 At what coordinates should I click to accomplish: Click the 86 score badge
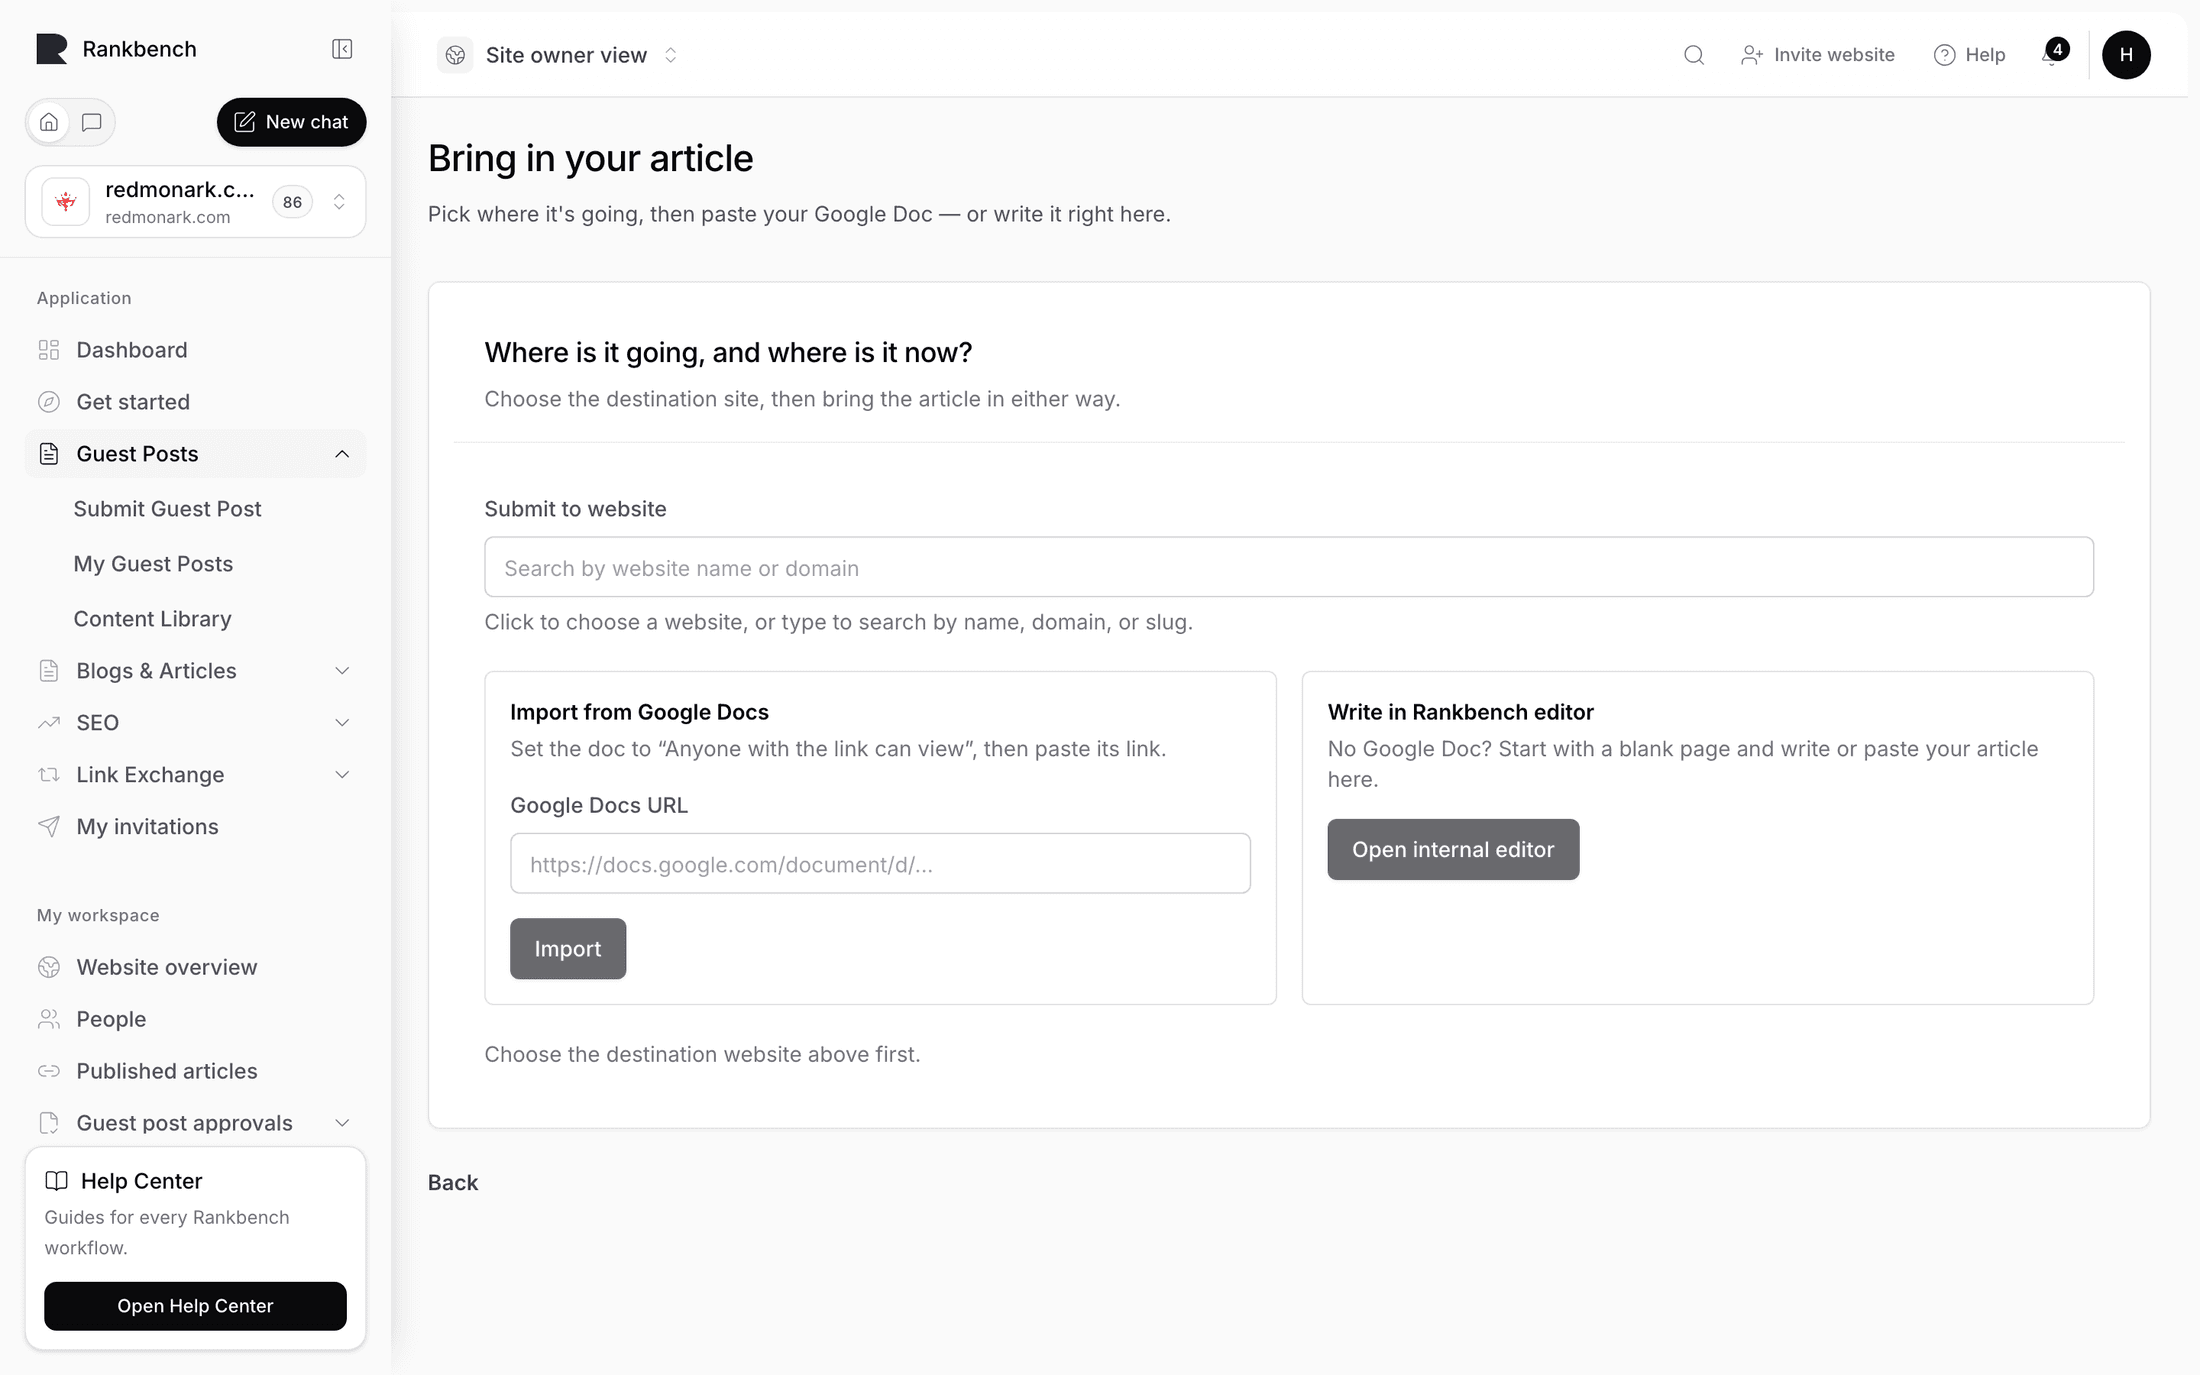pos(292,202)
